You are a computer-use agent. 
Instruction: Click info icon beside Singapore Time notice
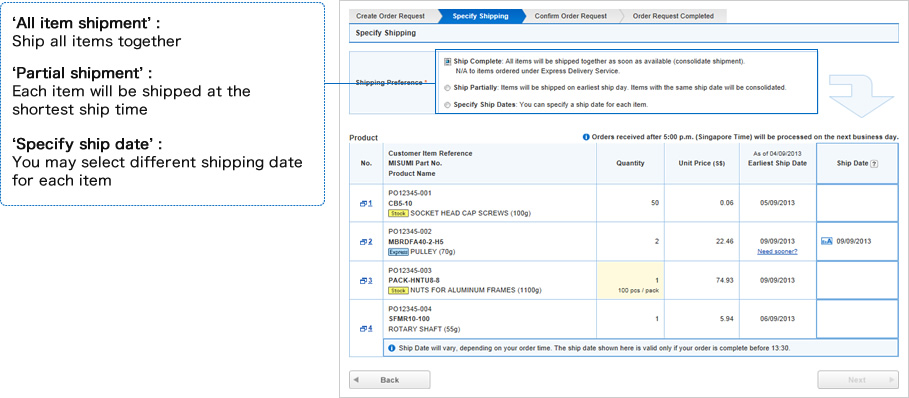(586, 137)
